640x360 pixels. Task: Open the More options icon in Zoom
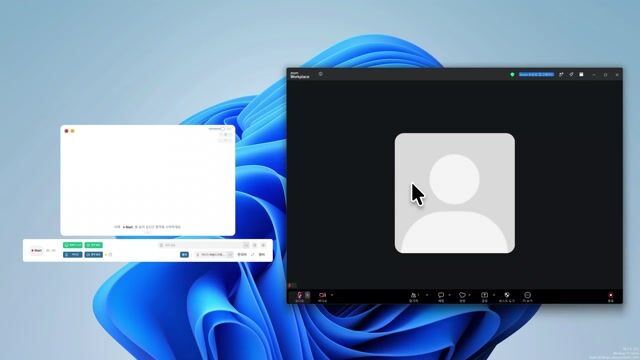(x=528, y=296)
